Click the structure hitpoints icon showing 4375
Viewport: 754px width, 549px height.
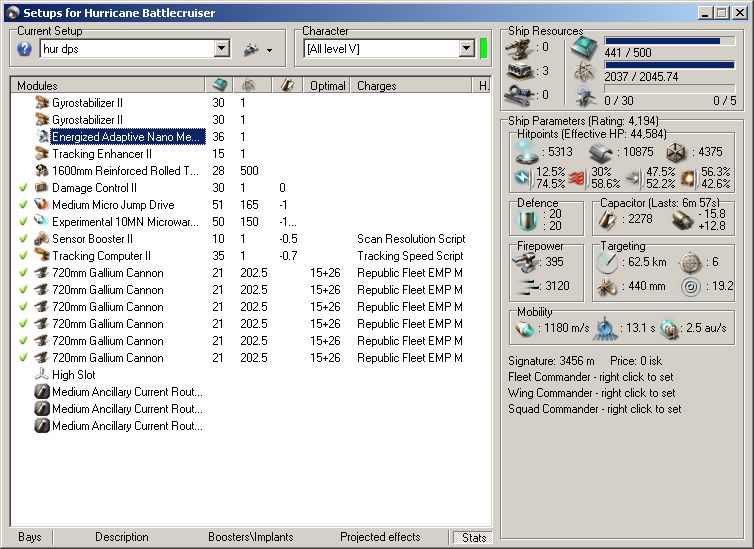click(672, 152)
